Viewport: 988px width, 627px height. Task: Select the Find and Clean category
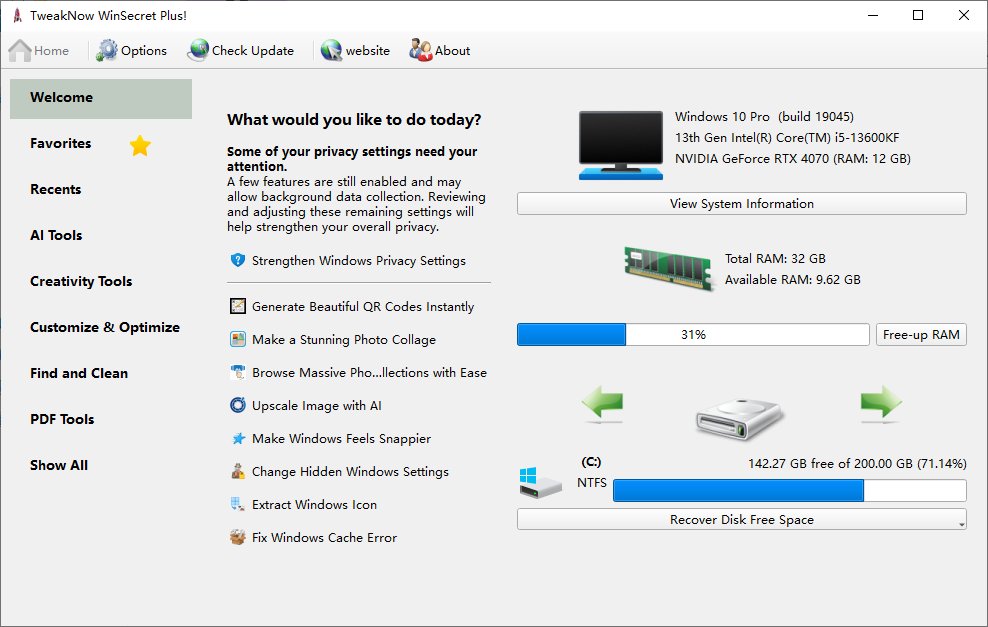(79, 374)
